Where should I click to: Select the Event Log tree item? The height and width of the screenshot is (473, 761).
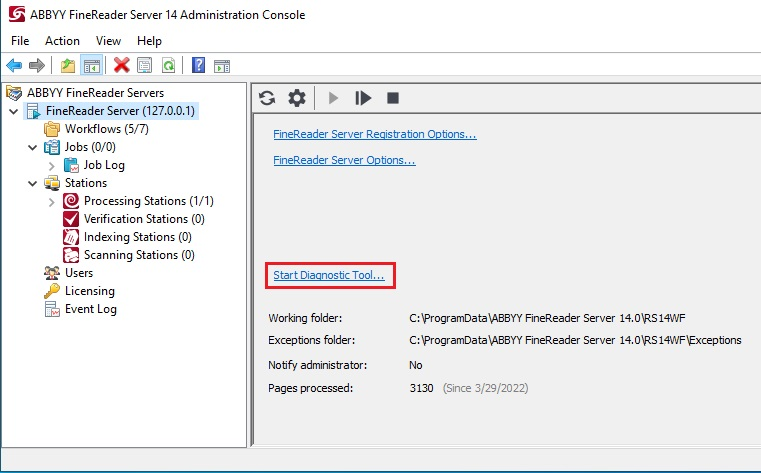(x=91, y=309)
